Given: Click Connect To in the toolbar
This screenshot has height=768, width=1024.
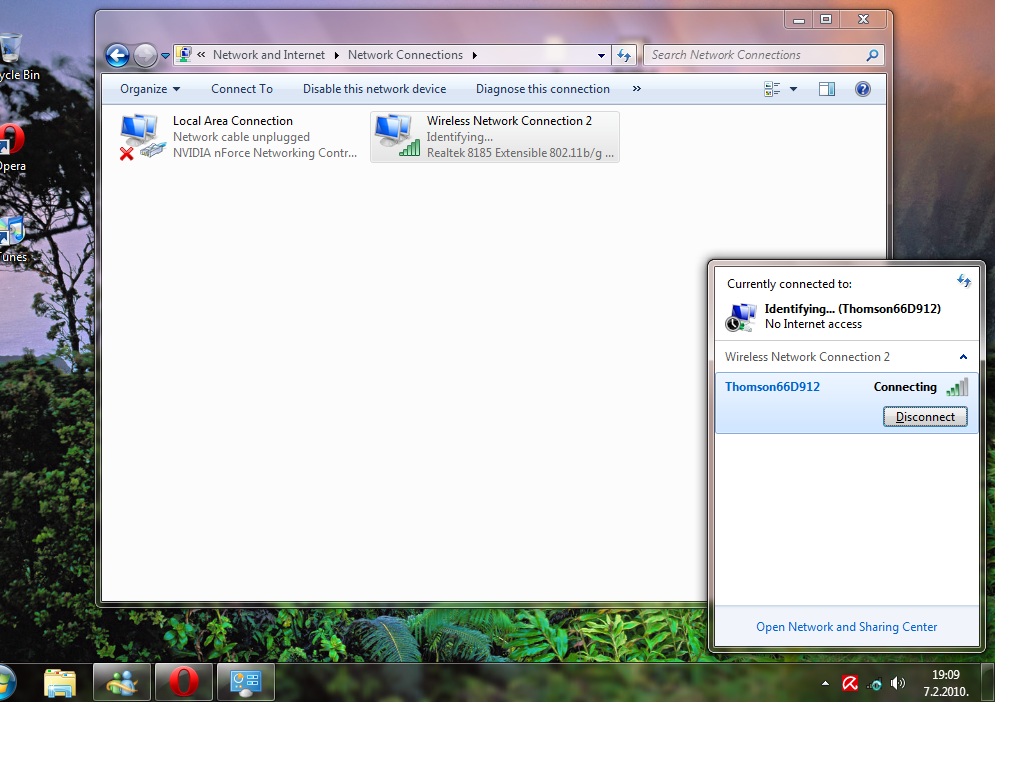Looking at the screenshot, I should click(241, 89).
